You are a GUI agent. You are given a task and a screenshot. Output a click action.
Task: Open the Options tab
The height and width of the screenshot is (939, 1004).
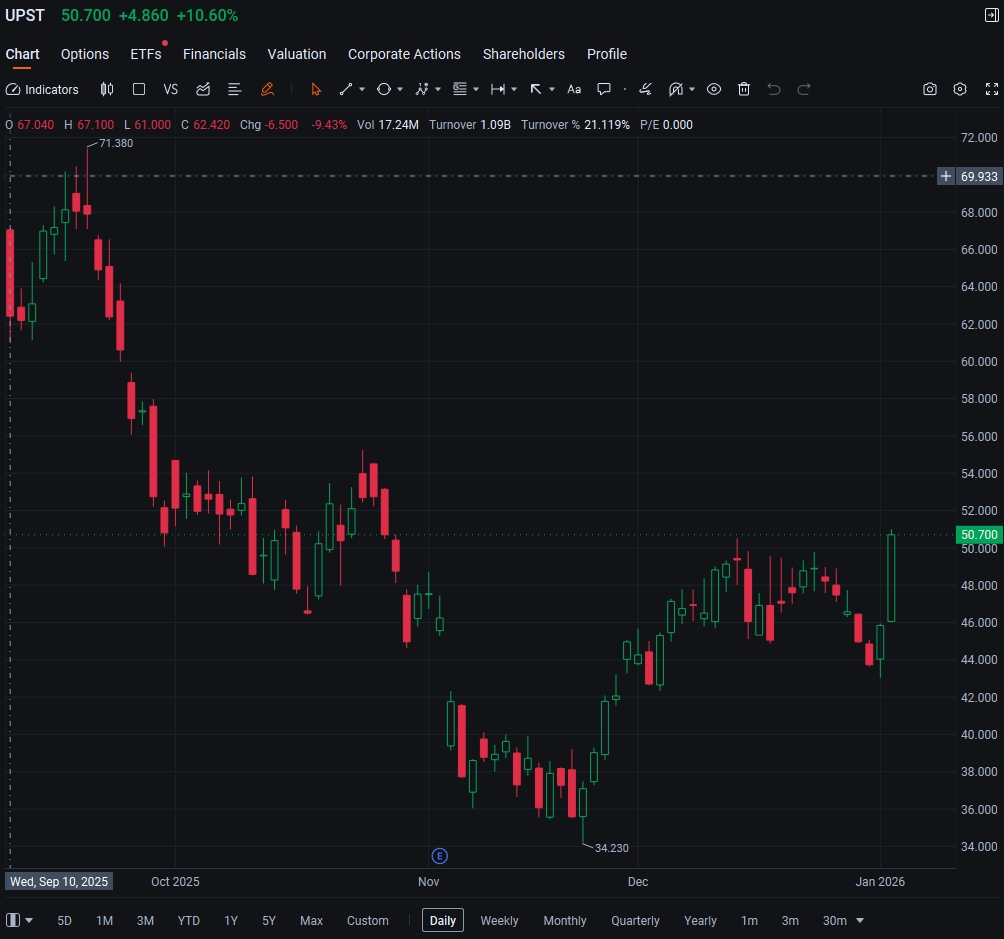pos(85,54)
